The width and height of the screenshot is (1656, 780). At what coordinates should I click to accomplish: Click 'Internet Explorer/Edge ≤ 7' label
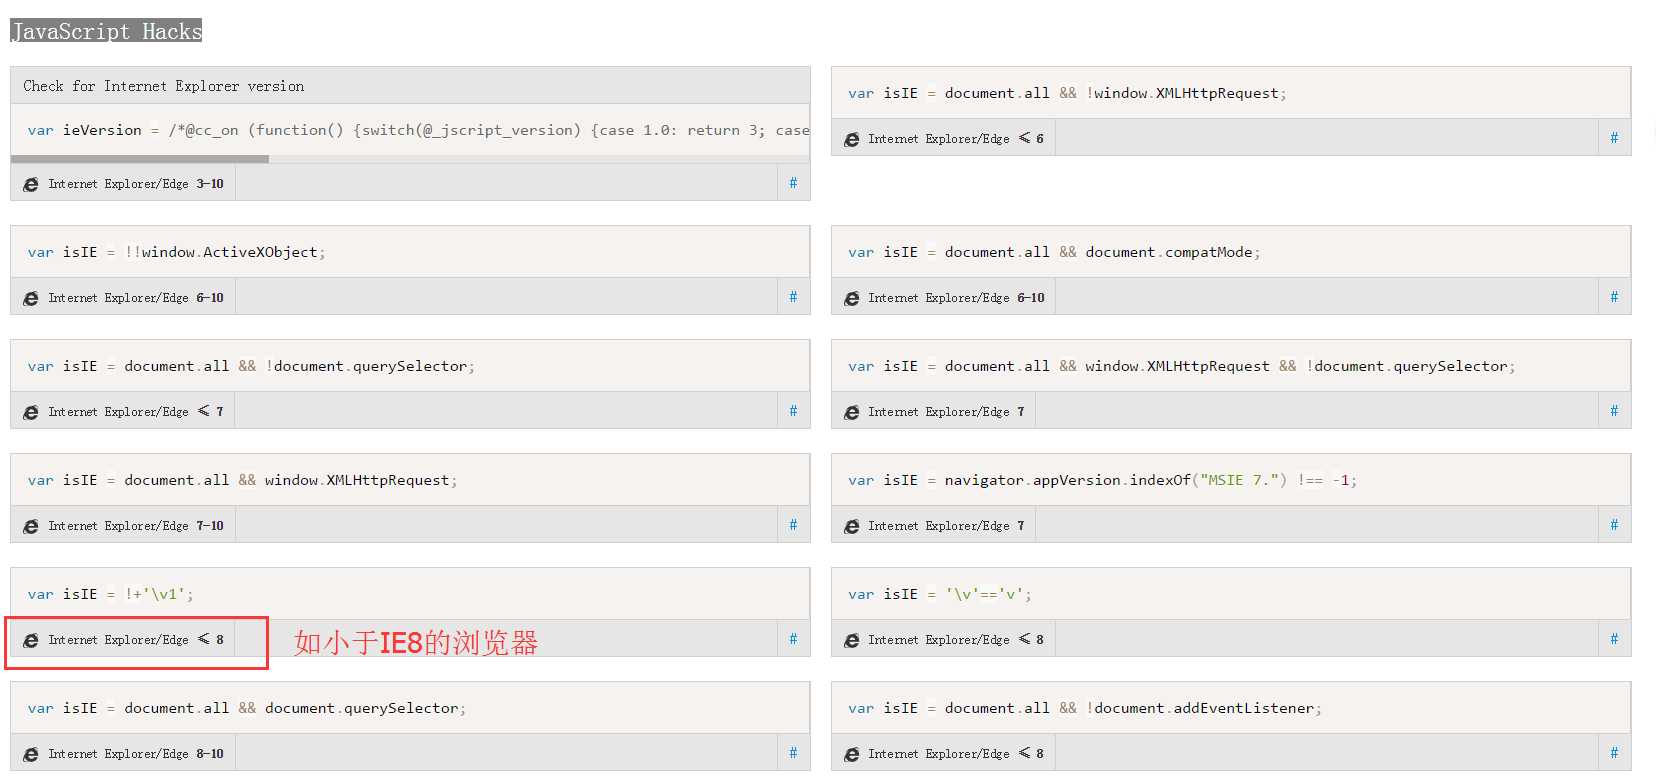point(136,412)
